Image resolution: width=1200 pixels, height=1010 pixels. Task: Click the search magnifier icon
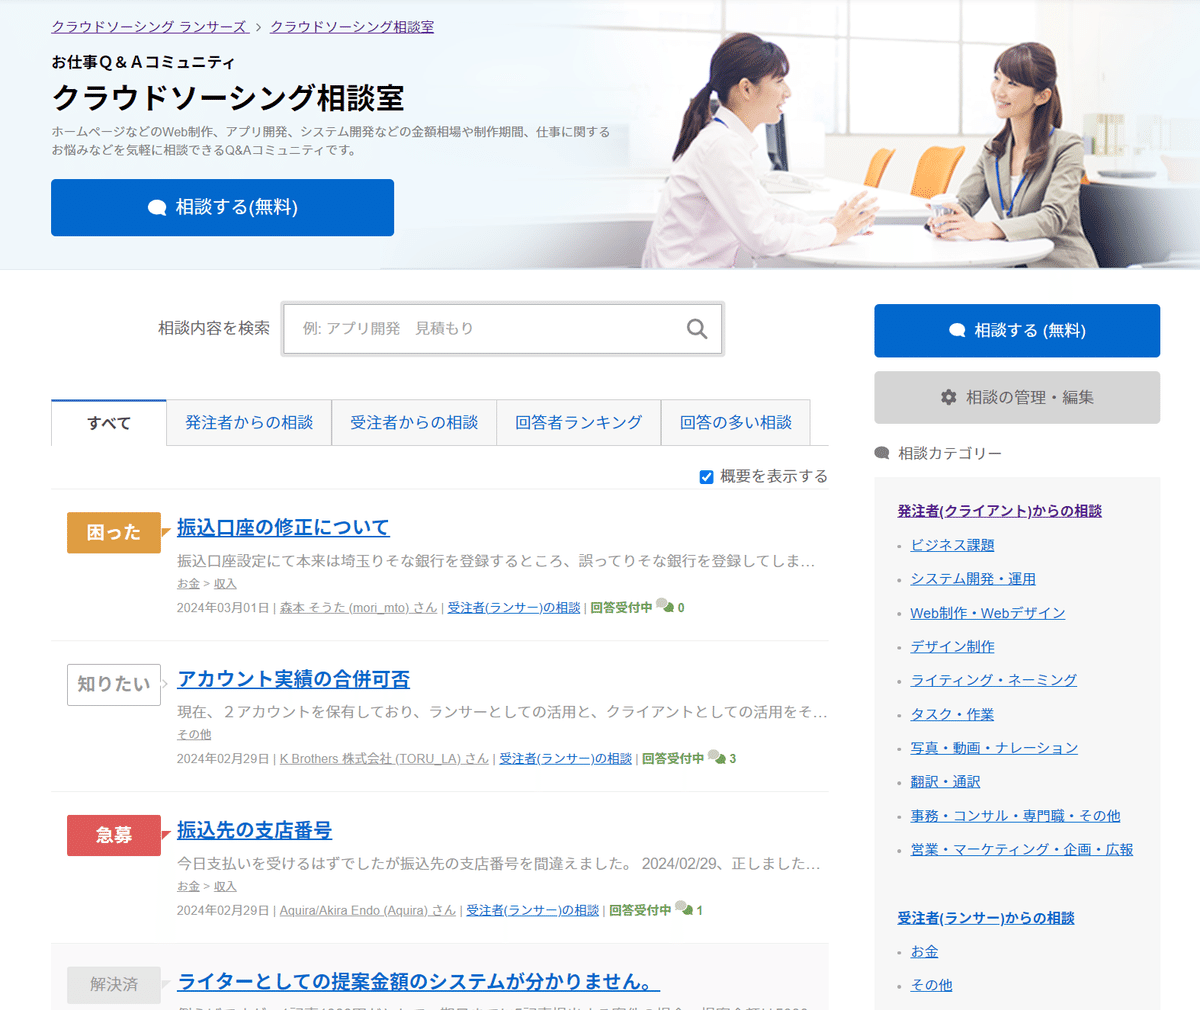[697, 329]
